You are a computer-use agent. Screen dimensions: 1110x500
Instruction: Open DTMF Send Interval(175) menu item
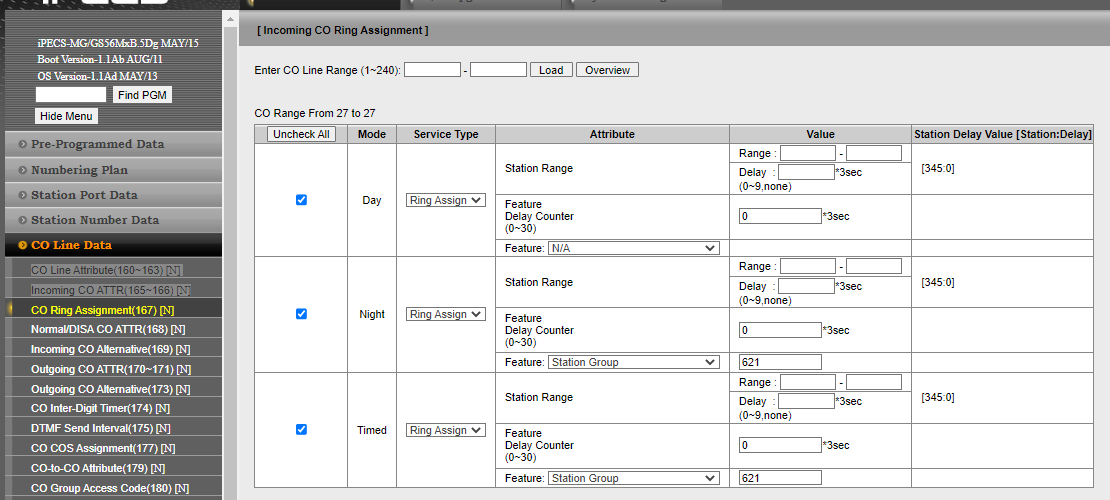point(100,428)
